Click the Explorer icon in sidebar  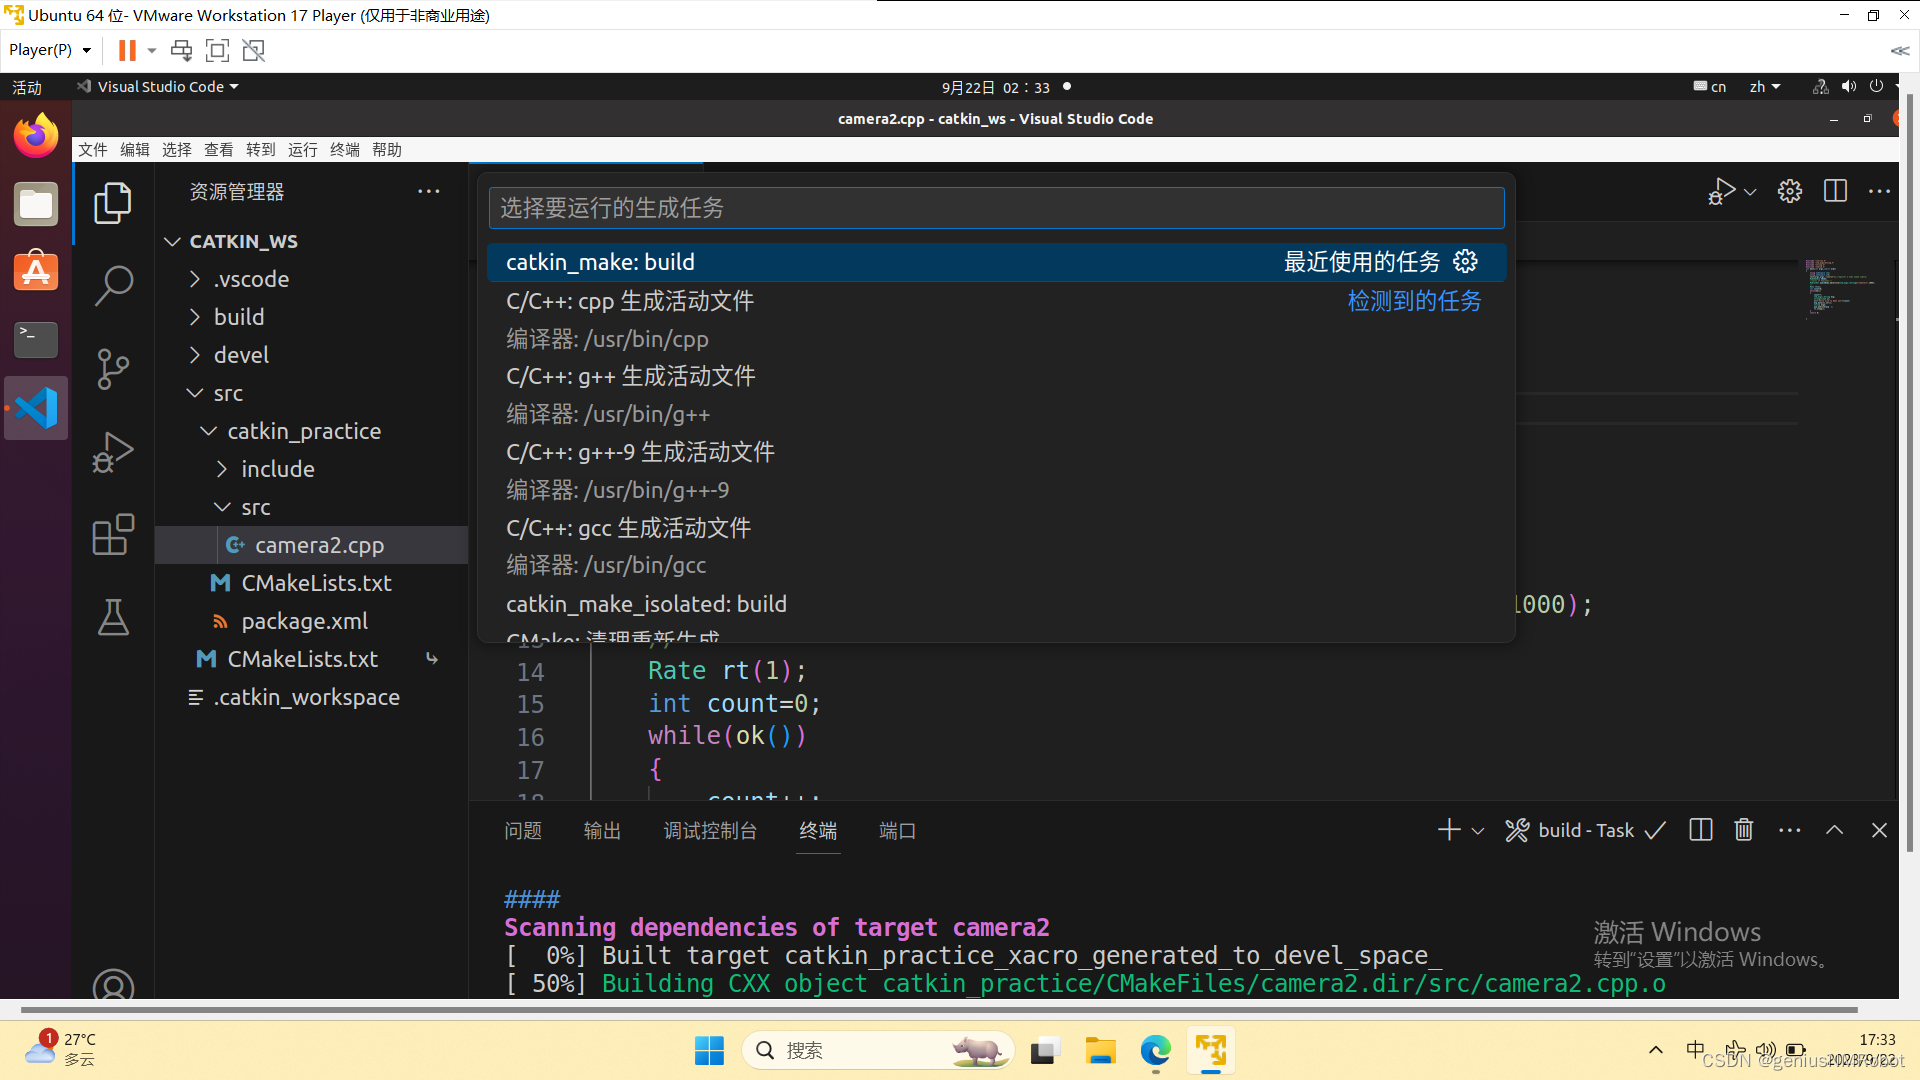pos(112,202)
